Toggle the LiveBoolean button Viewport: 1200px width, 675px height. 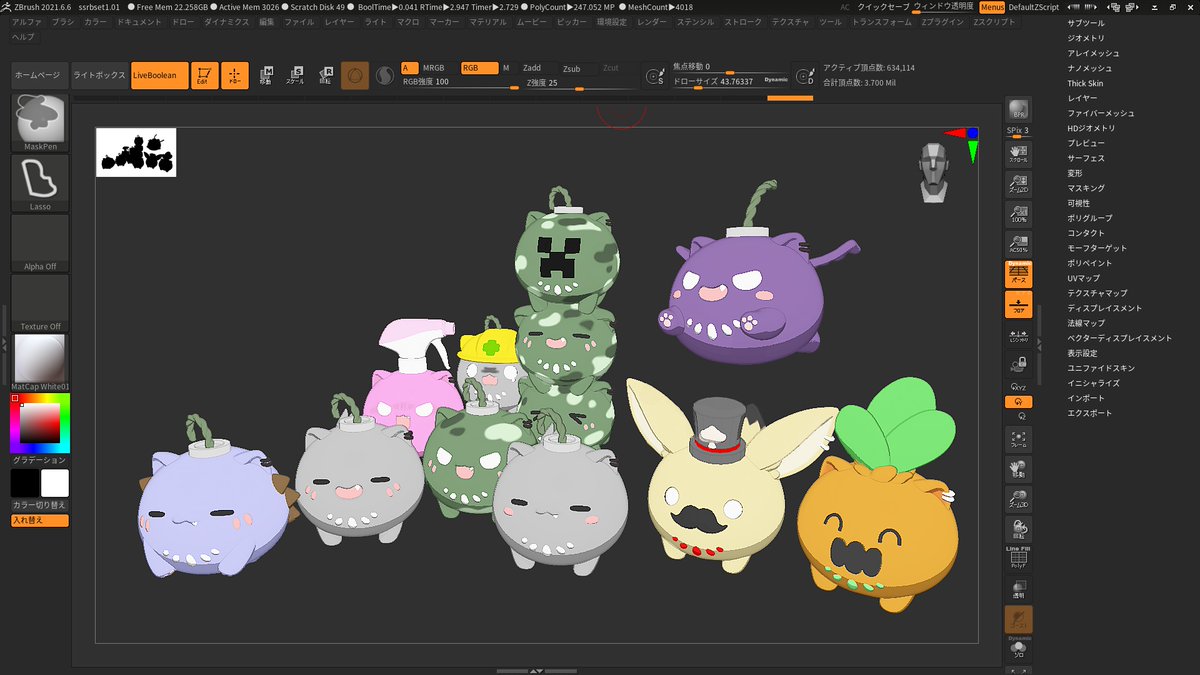(x=160, y=75)
